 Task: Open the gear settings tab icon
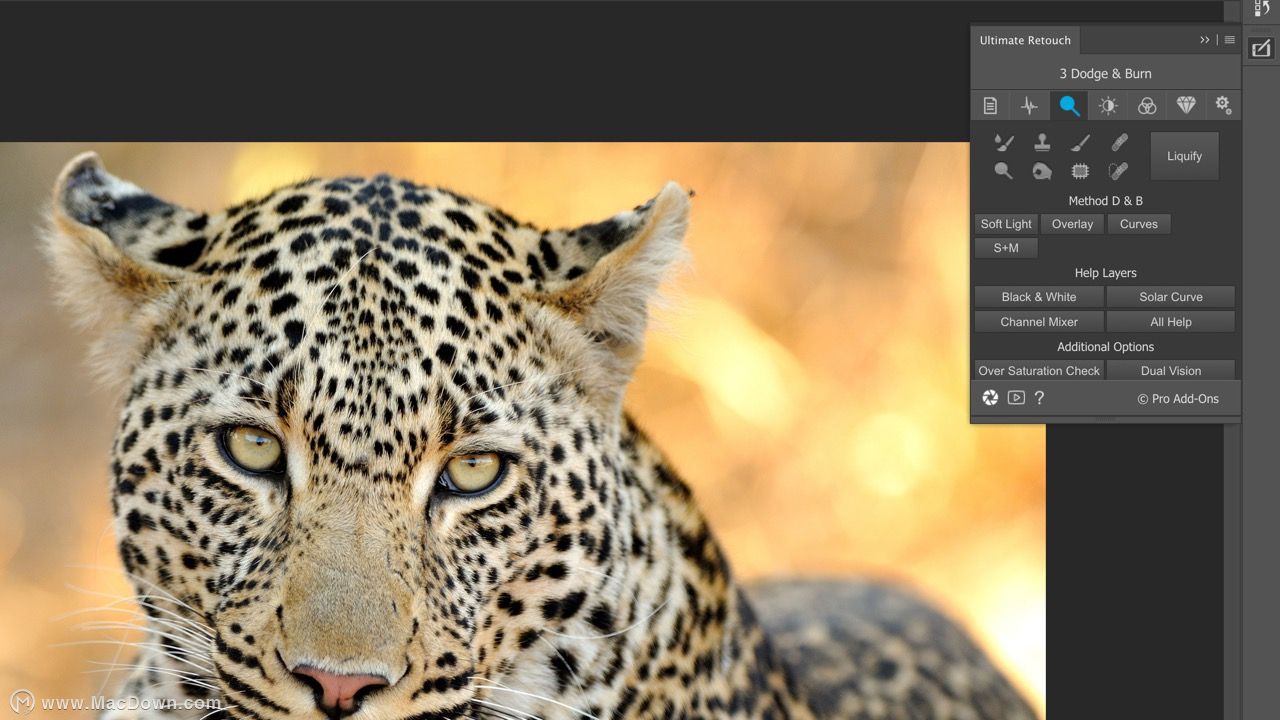1223,104
